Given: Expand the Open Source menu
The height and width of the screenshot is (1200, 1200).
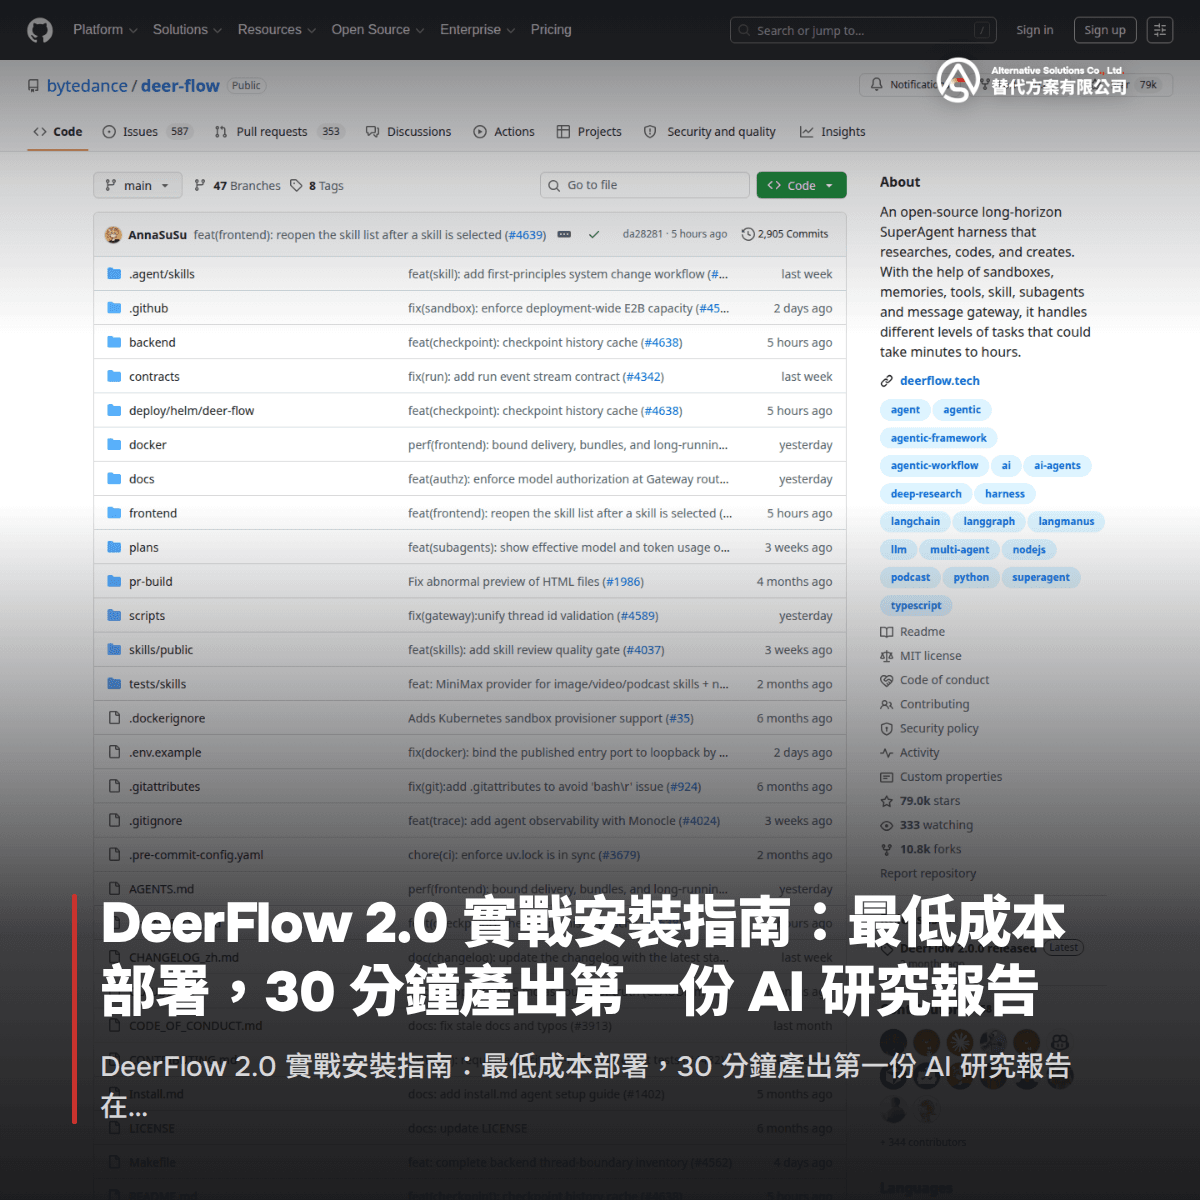Looking at the screenshot, I should pyautogui.click(x=378, y=30).
